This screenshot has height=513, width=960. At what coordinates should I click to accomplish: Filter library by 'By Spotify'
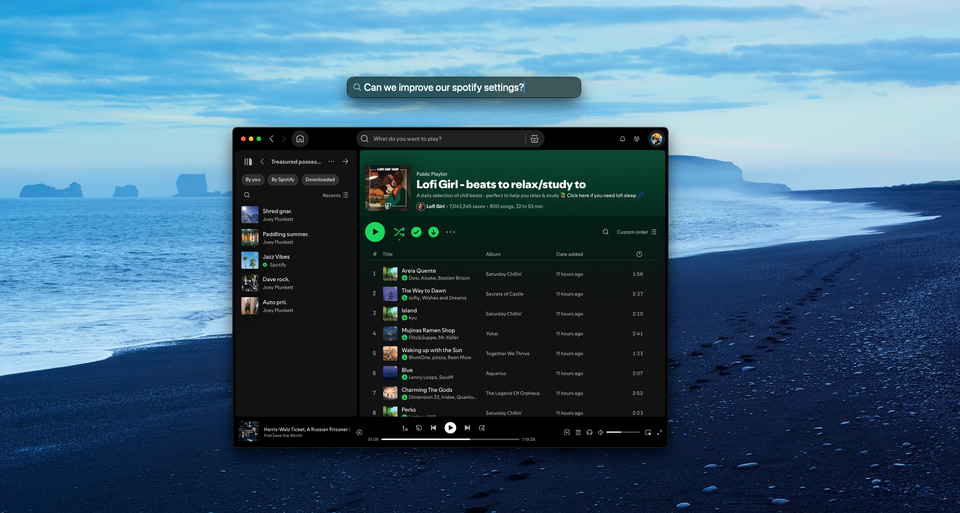283,179
